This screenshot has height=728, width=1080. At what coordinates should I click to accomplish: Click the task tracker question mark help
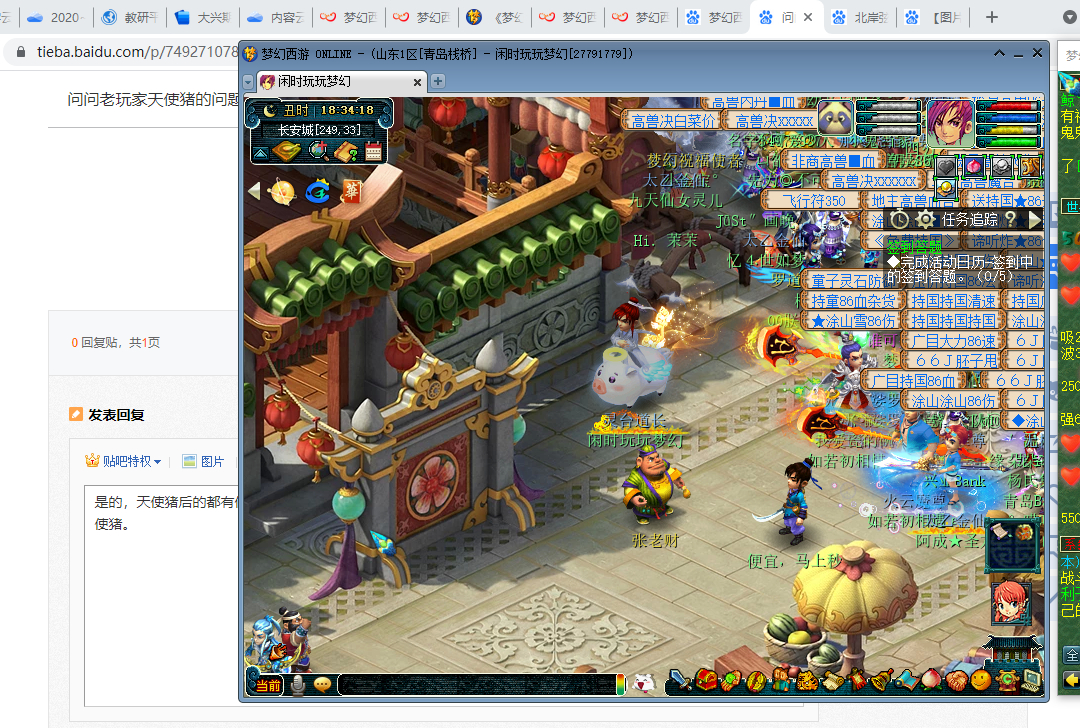point(1010,219)
